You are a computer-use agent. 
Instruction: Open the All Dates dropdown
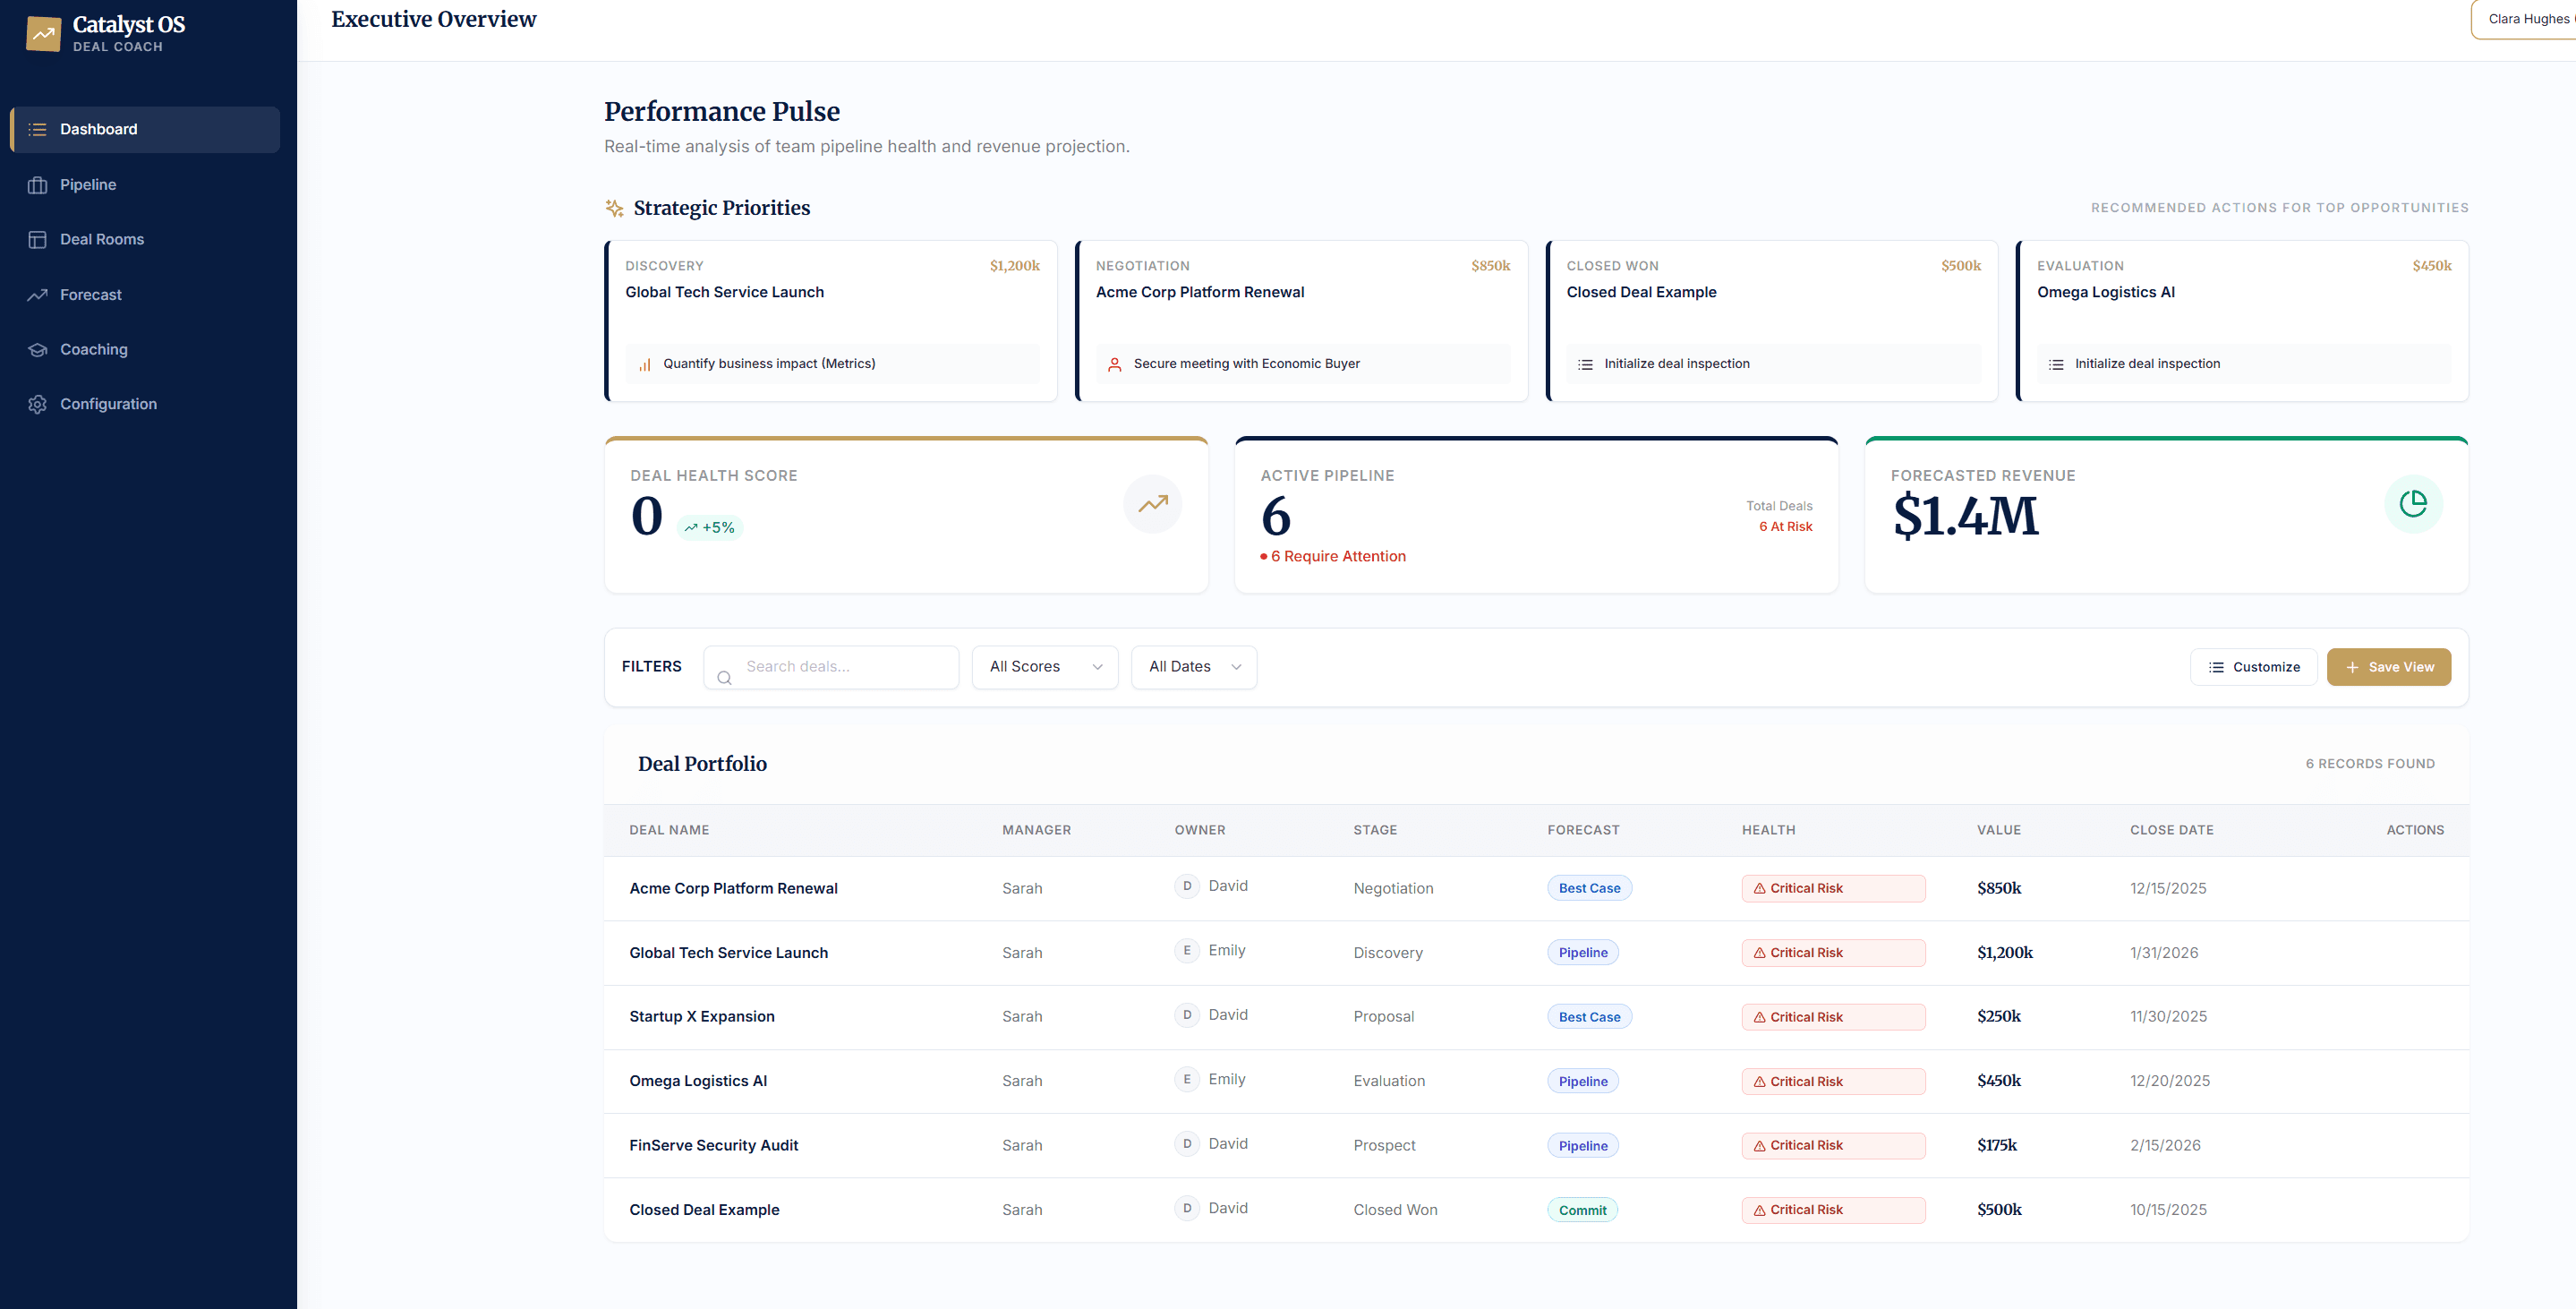point(1193,667)
